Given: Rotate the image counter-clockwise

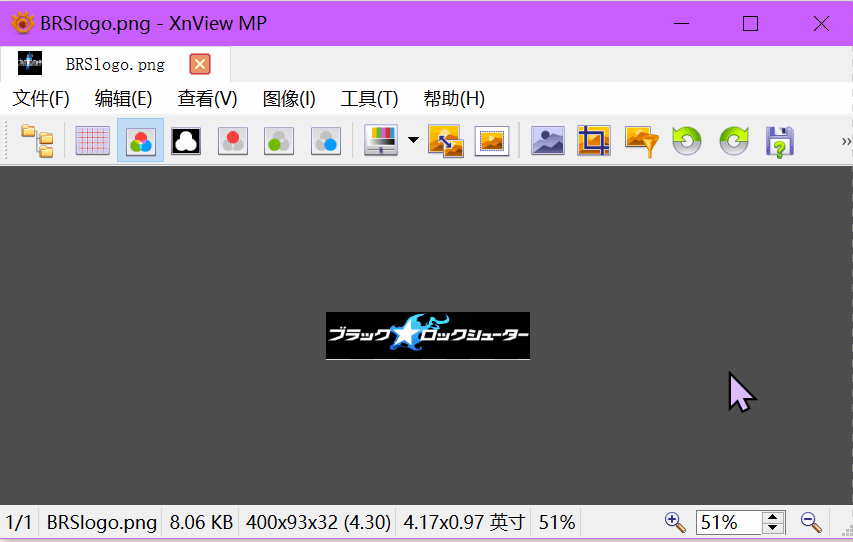Looking at the screenshot, I should [687, 141].
